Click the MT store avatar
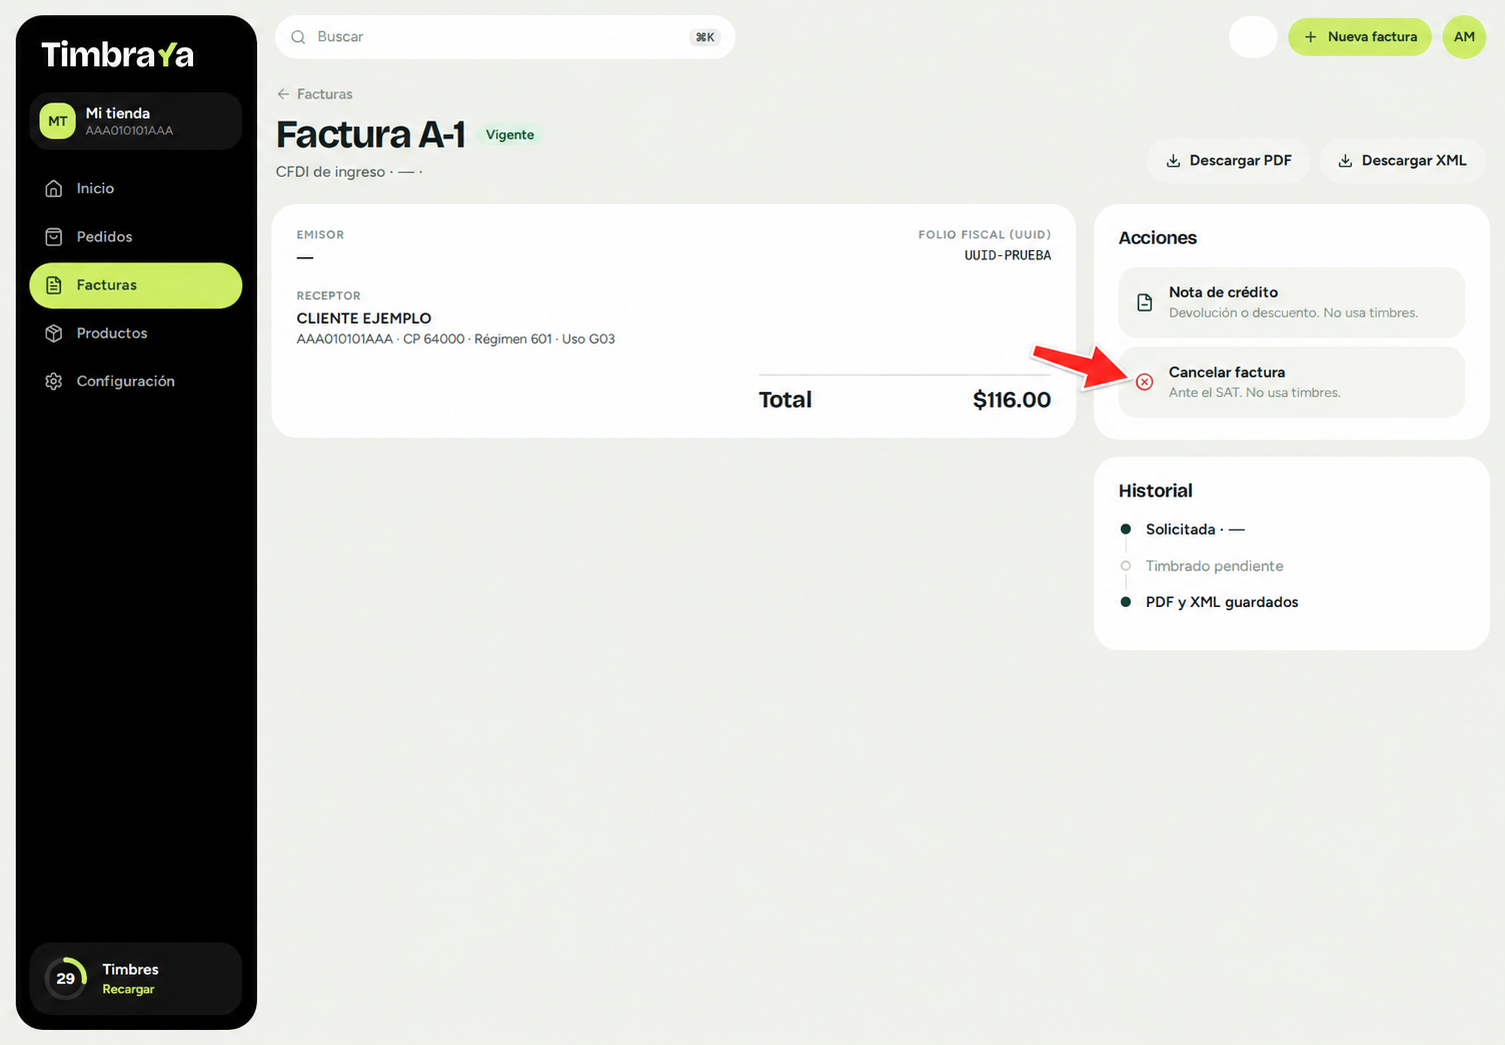The image size is (1505, 1045). click(57, 121)
